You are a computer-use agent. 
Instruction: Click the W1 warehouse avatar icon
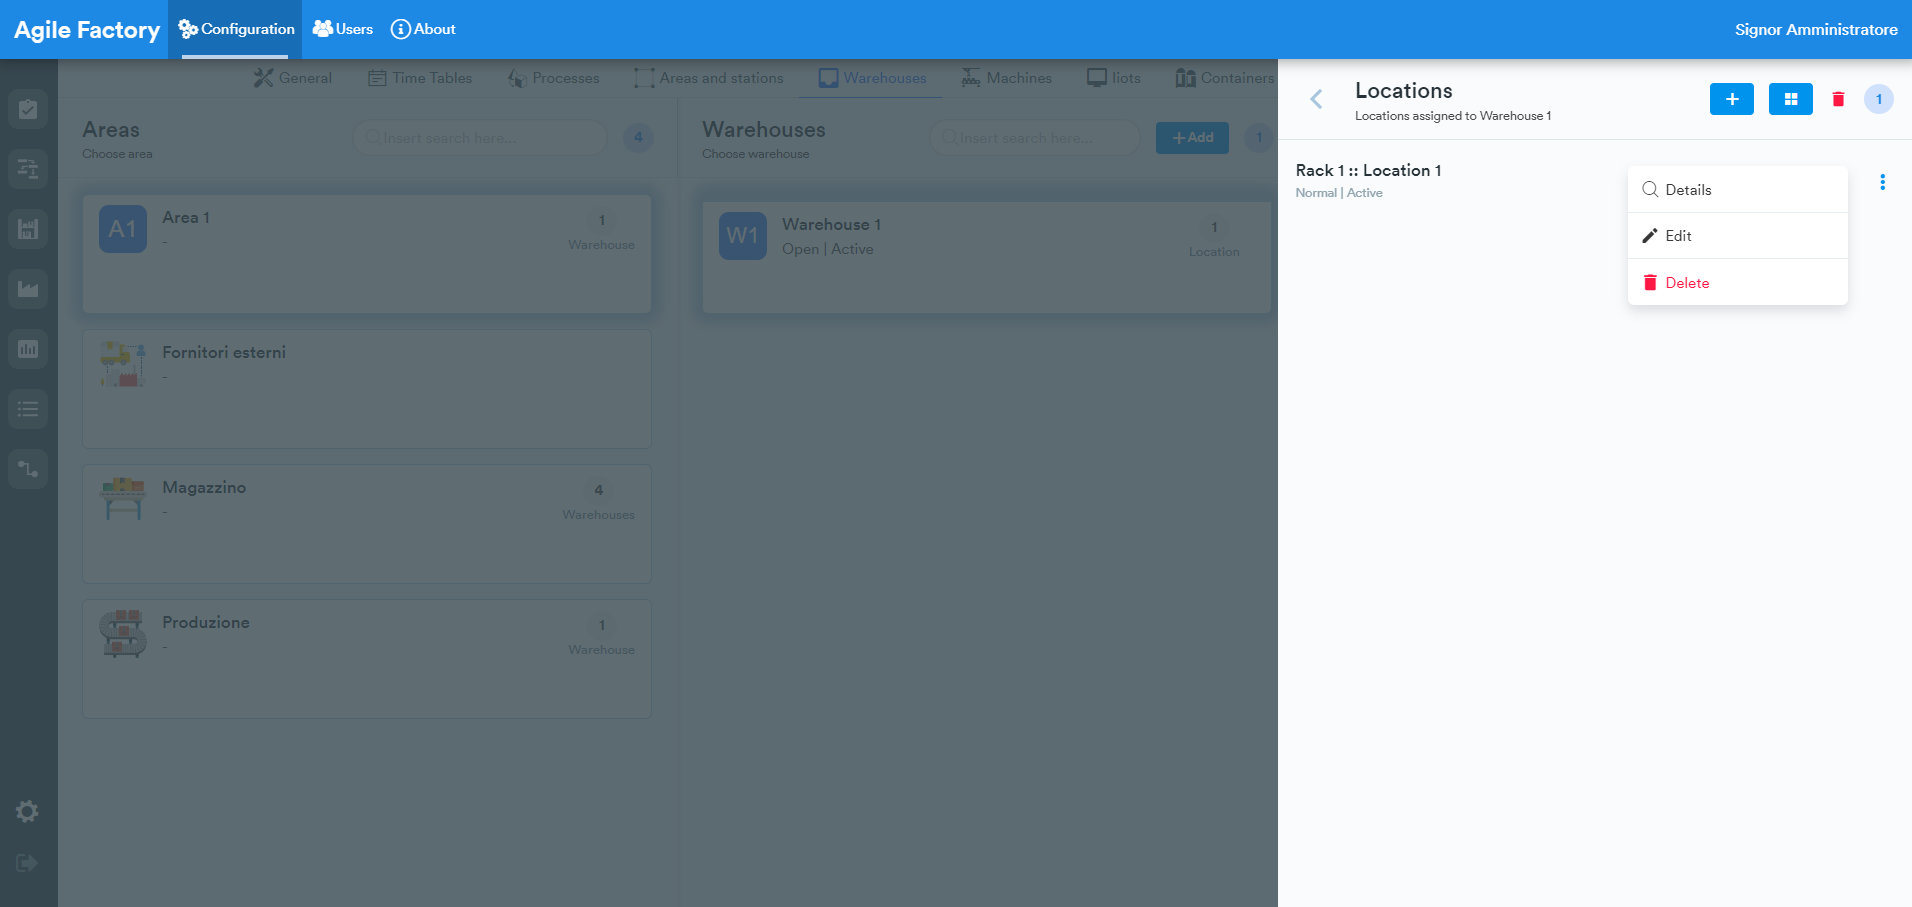click(x=743, y=236)
